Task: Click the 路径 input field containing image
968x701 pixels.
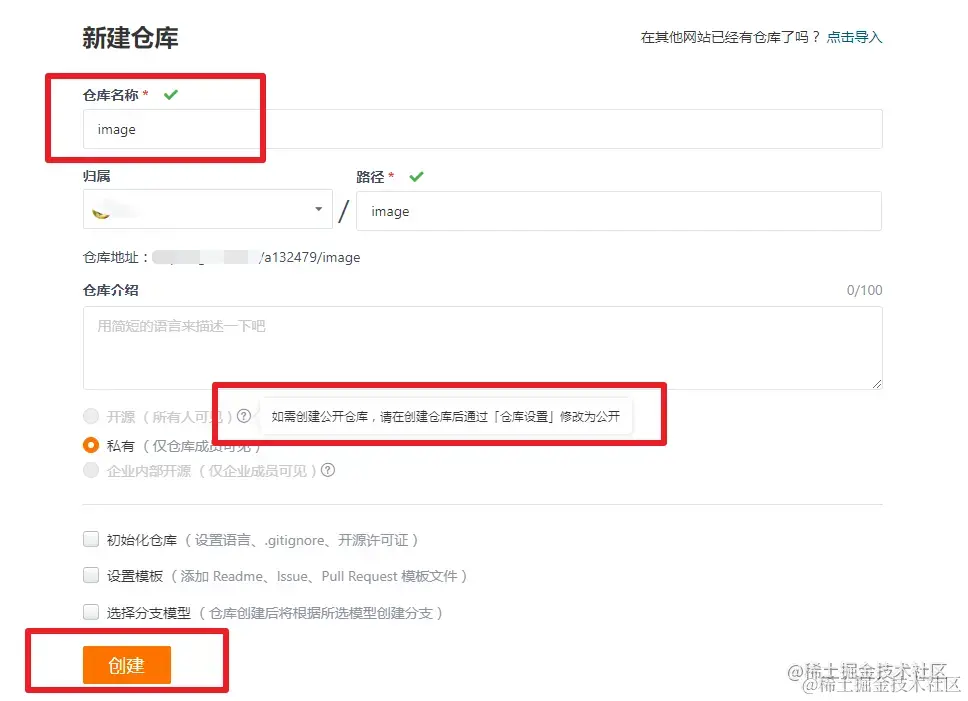Action: coord(619,211)
